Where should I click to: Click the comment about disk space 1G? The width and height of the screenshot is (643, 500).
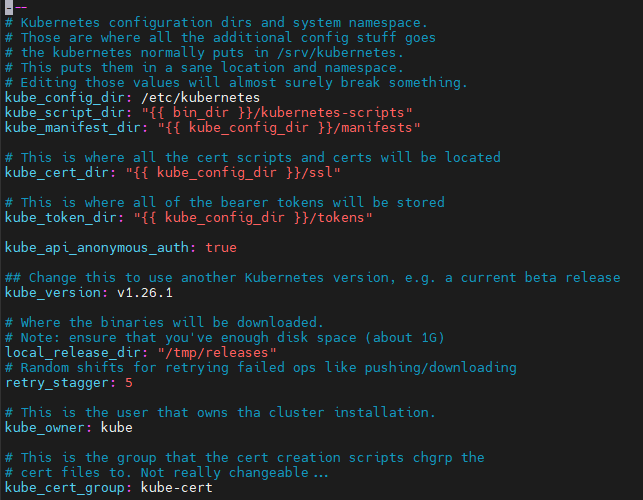coord(225,338)
